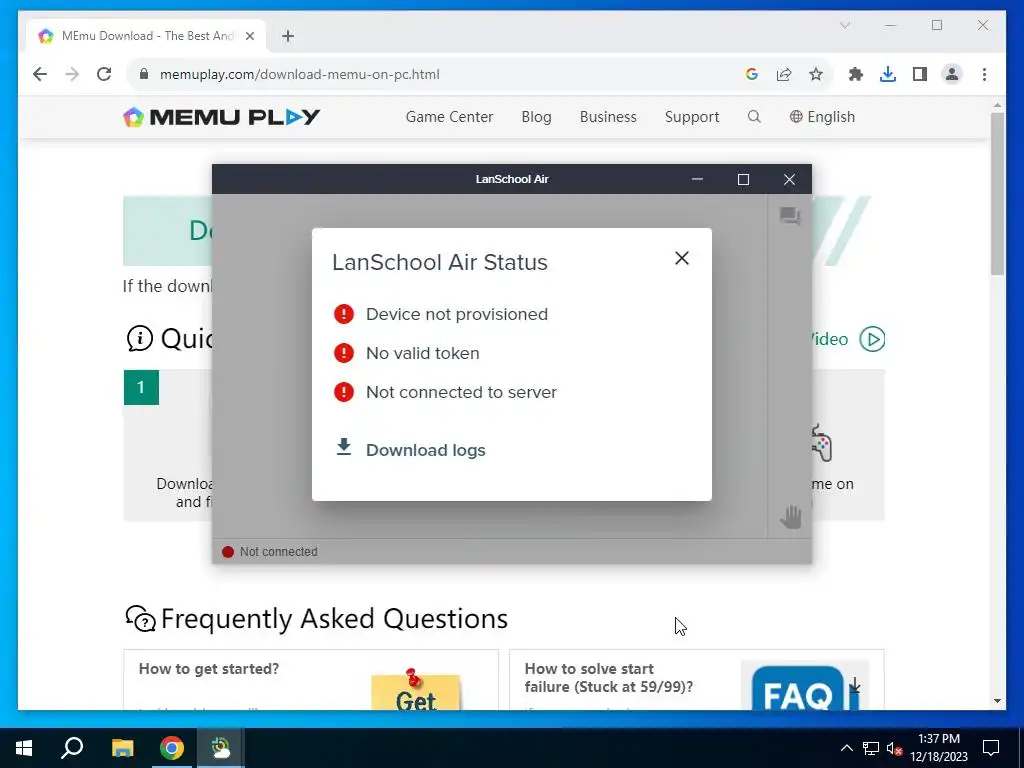Share this page using the share icon
The image size is (1024, 768).
[784, 74]
